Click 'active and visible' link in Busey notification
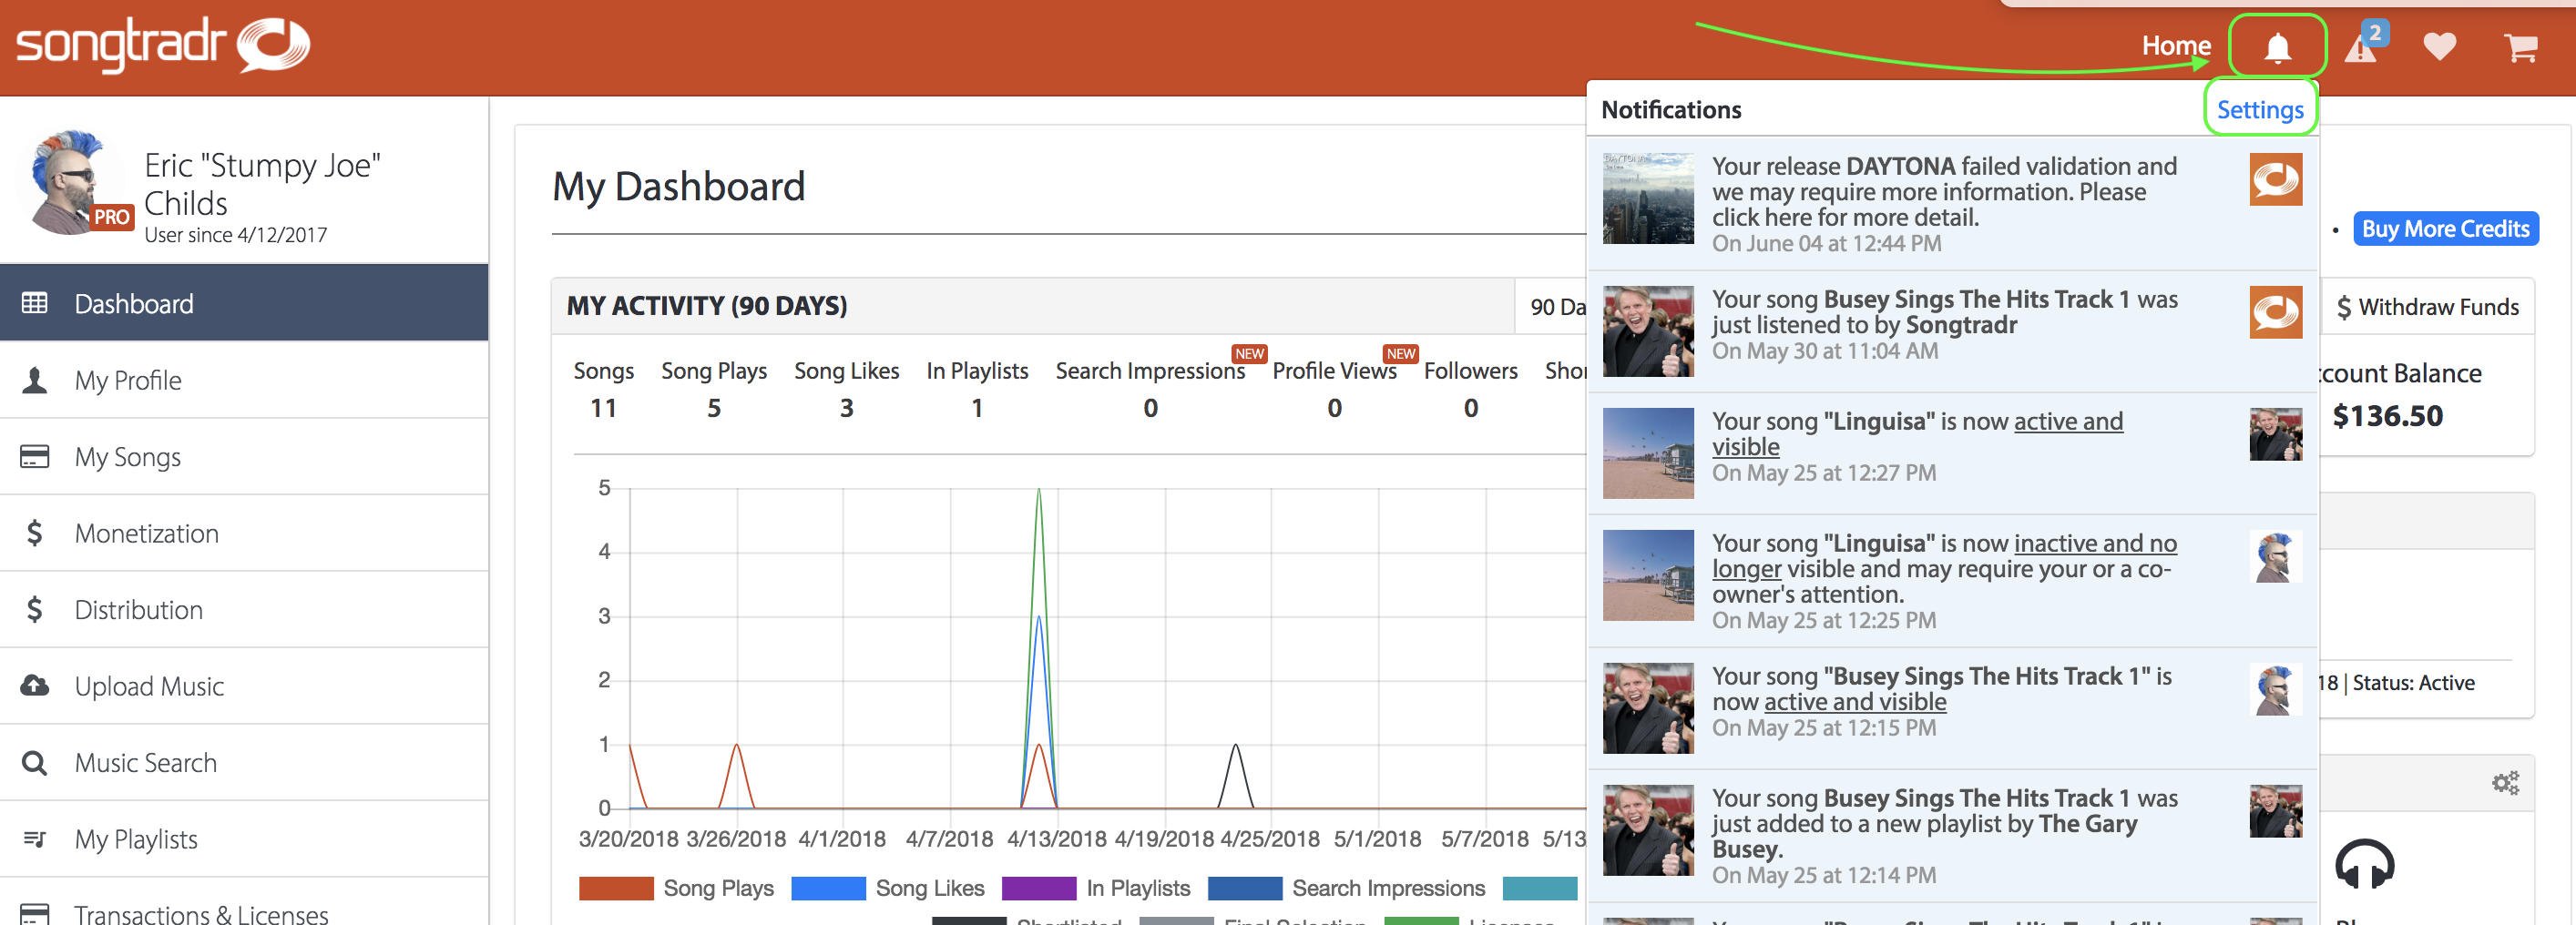This screenshot has height=925, width=2576. (1855, 702)
